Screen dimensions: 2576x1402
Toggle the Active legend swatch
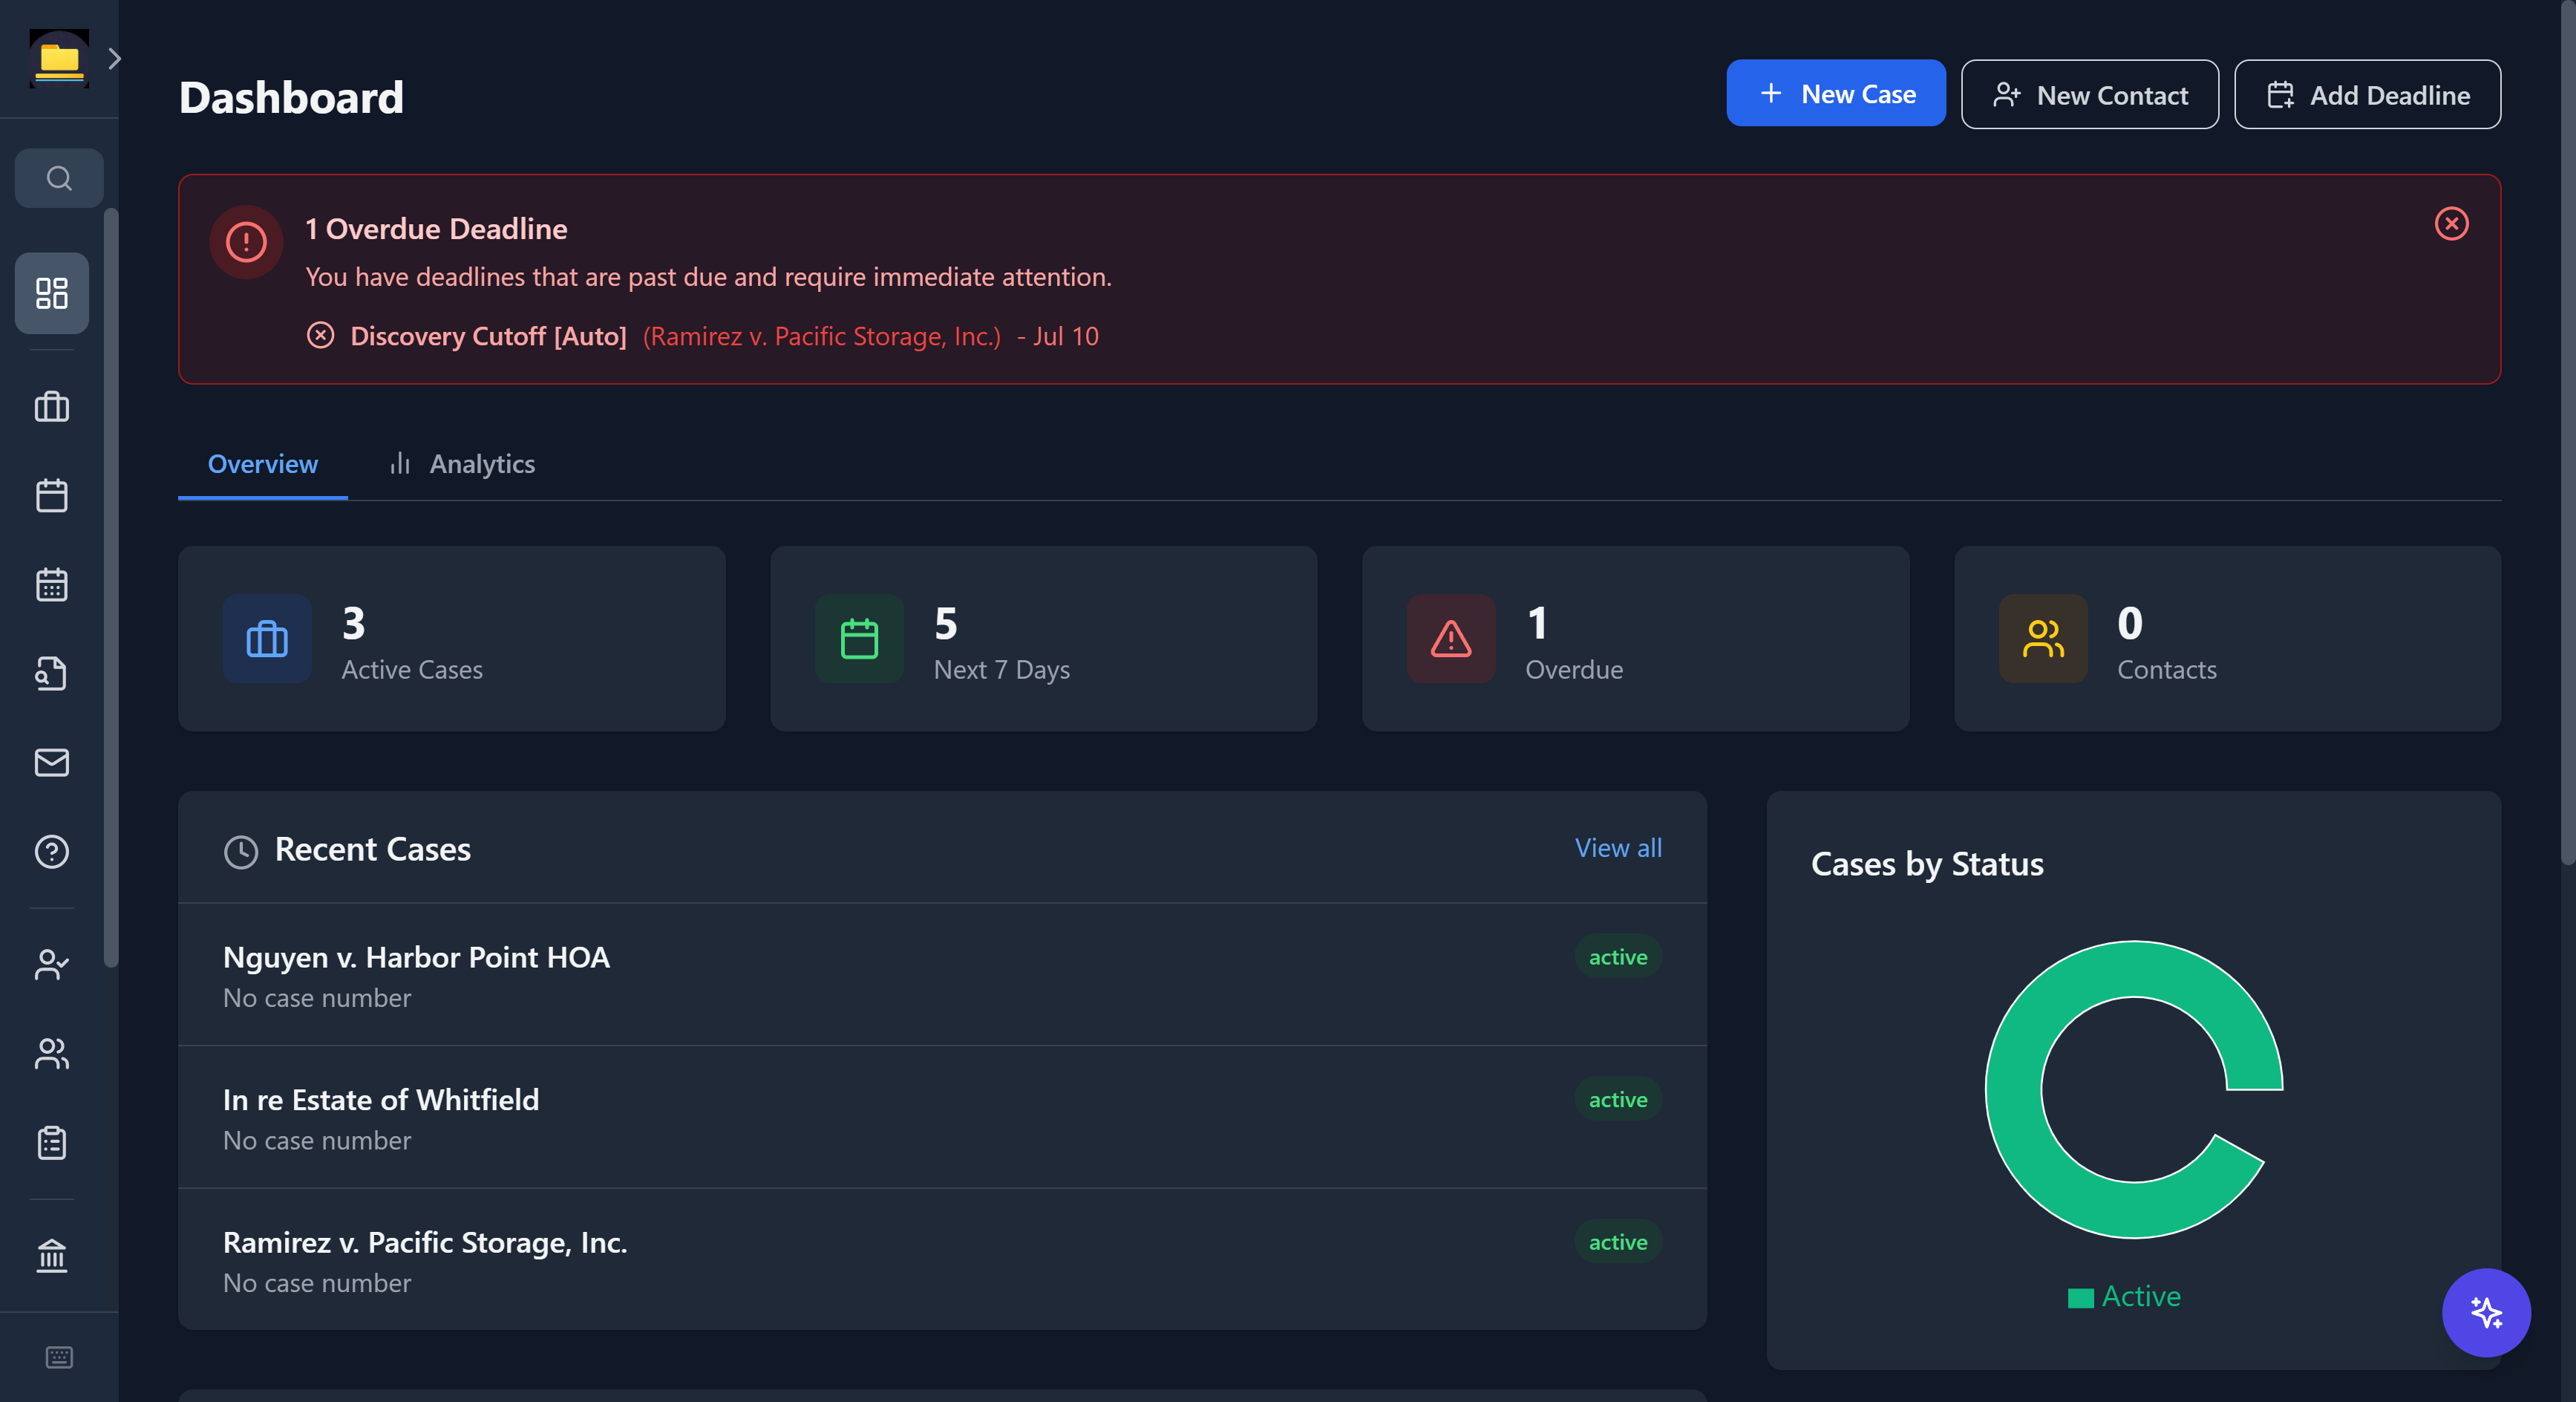2080,1297
